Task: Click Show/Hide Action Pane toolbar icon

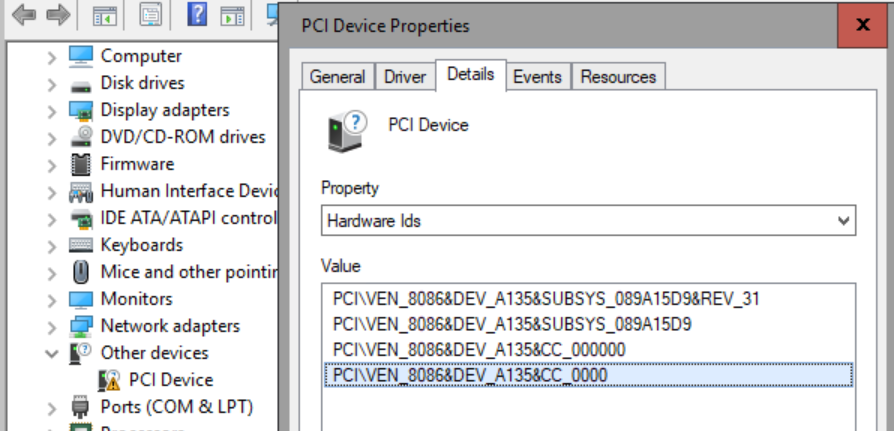Action: pos(232,15)
